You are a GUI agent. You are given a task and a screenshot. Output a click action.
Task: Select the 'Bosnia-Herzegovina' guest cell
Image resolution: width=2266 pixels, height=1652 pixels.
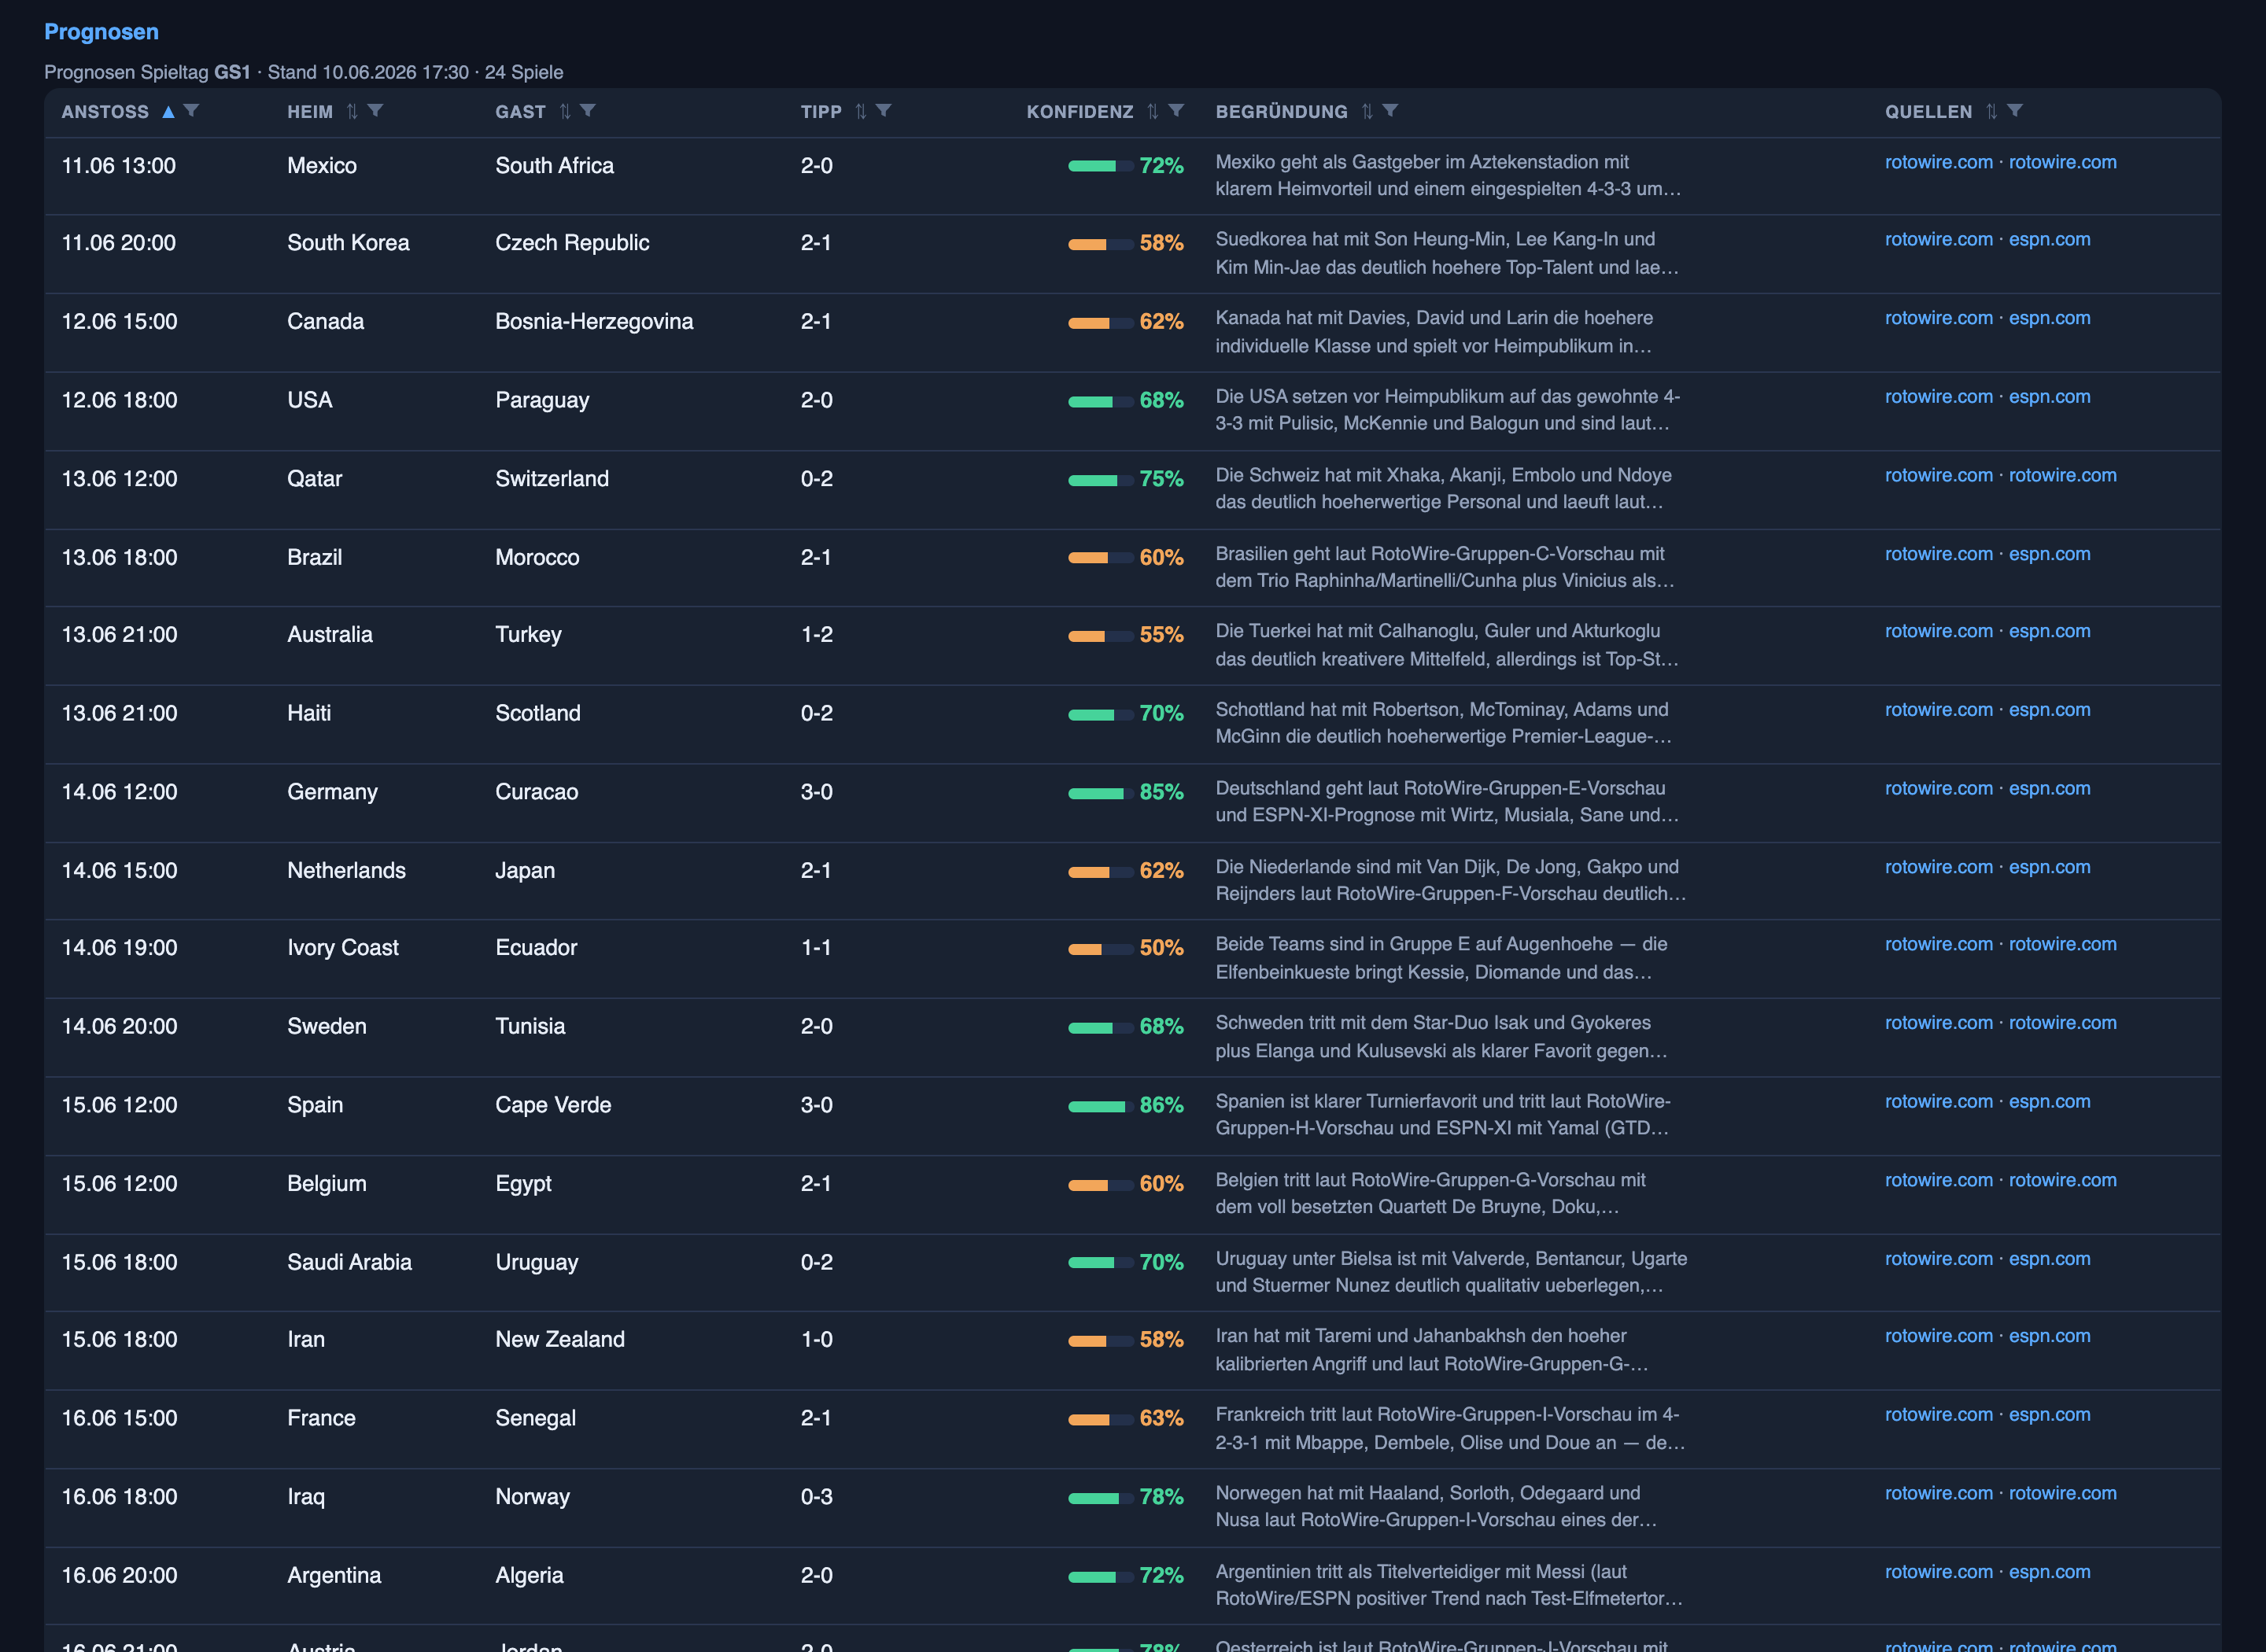pos(594,322)
